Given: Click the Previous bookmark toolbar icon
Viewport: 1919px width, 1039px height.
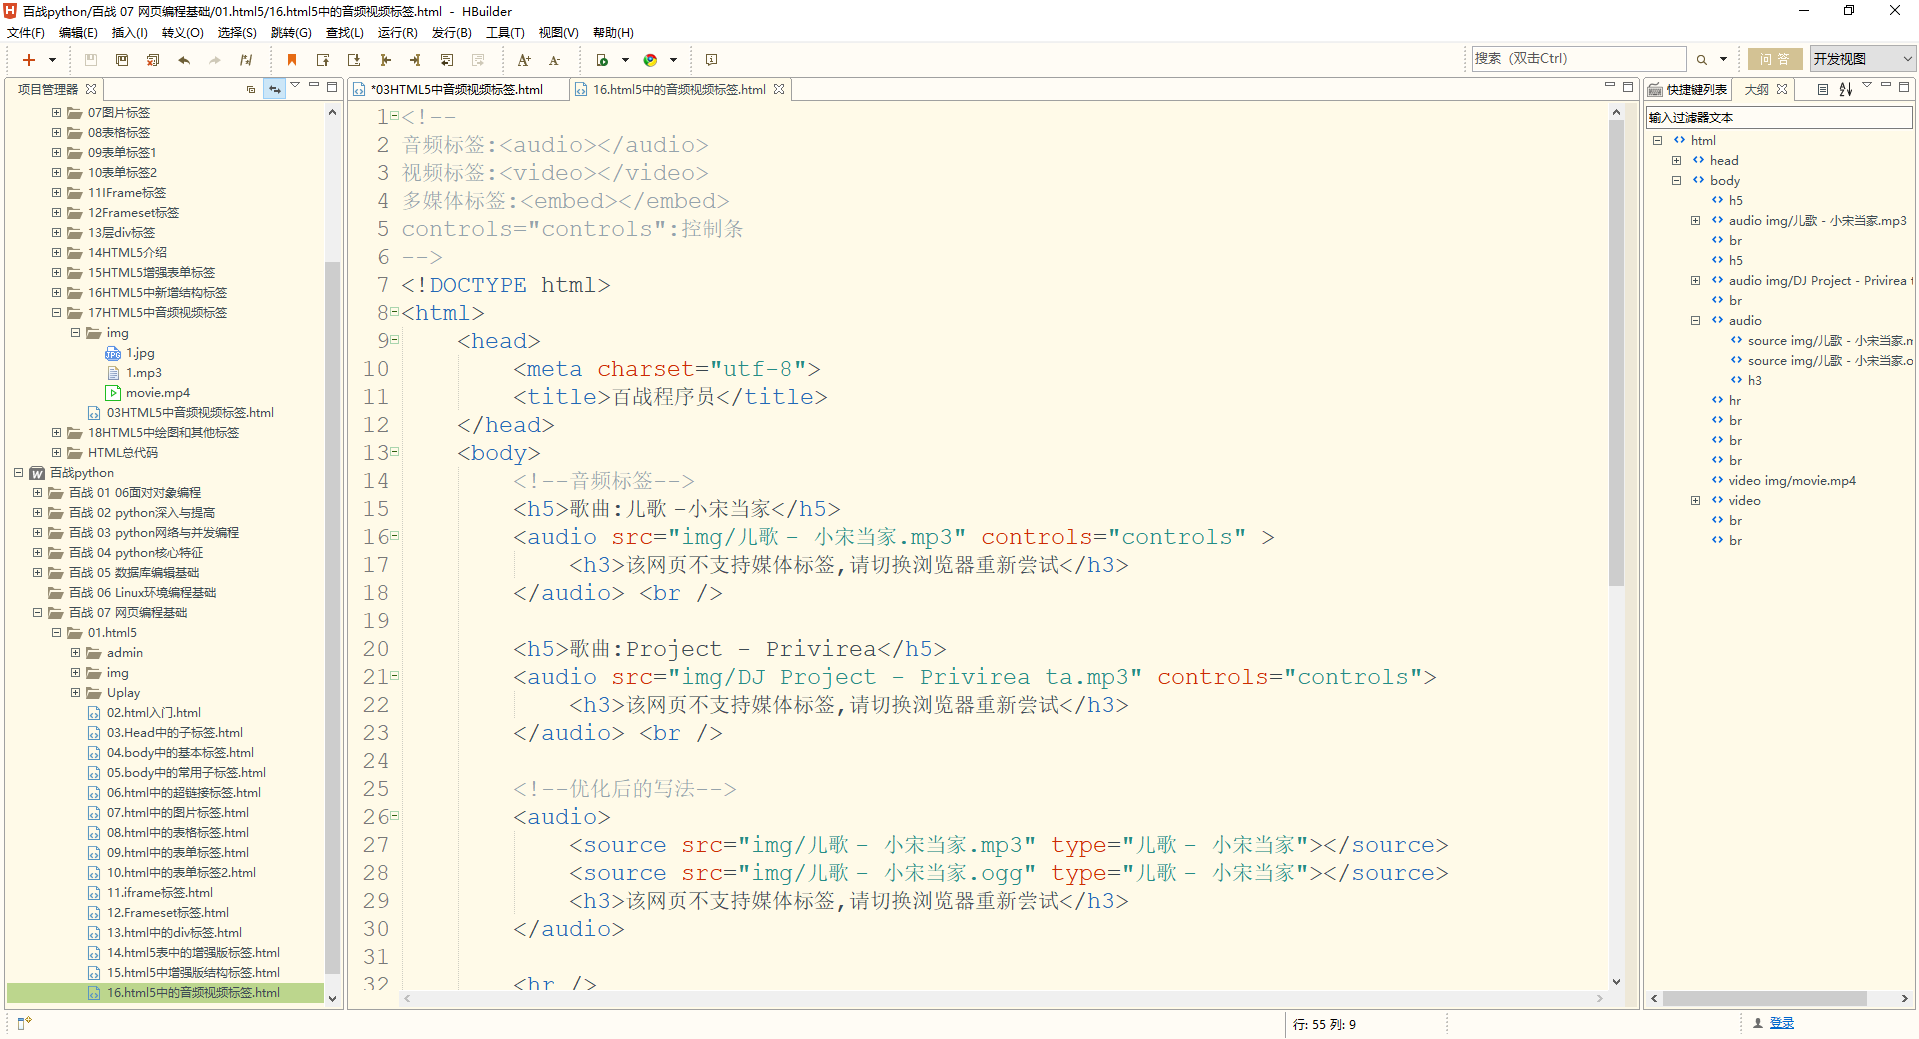Looking at the screenshot, I should [x=323, y=60].
